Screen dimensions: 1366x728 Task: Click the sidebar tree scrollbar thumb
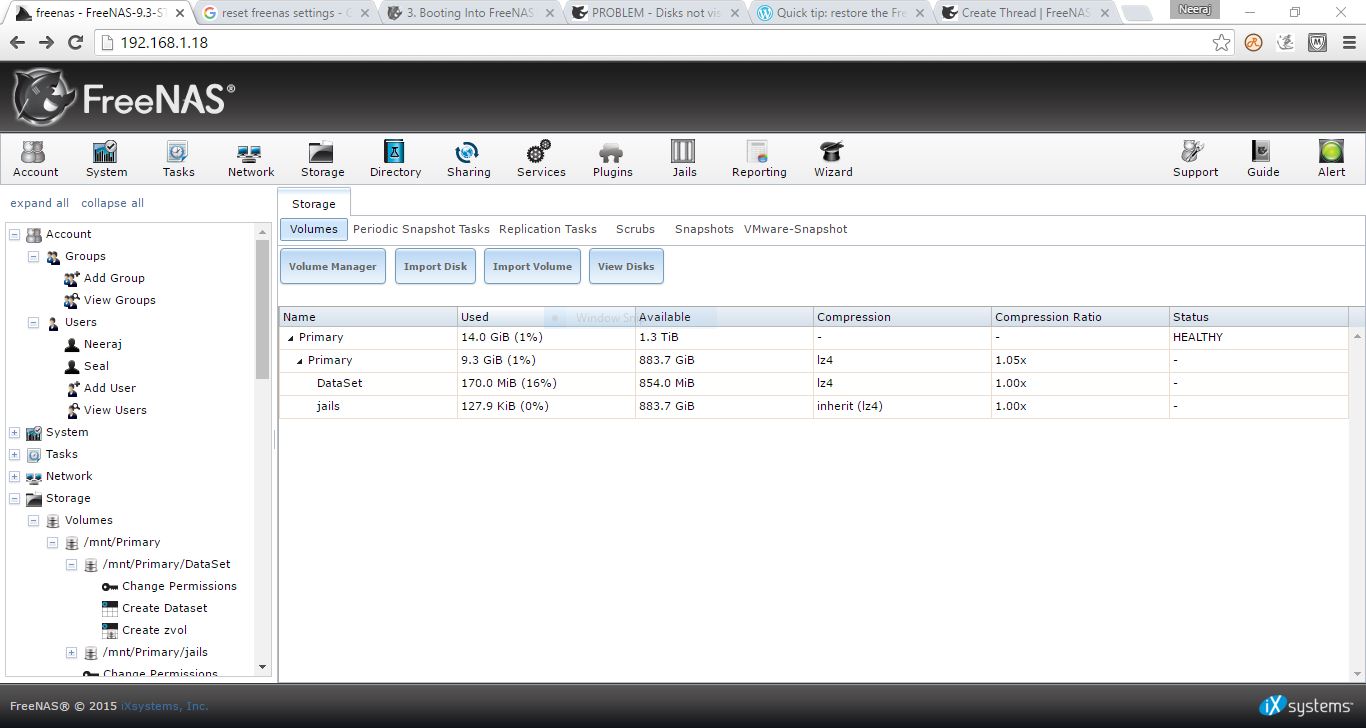tap(263, 309)
